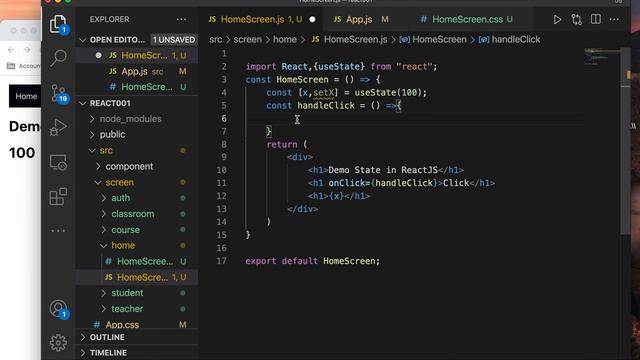Click breadcrumb 'src'

tap(216, 40)
